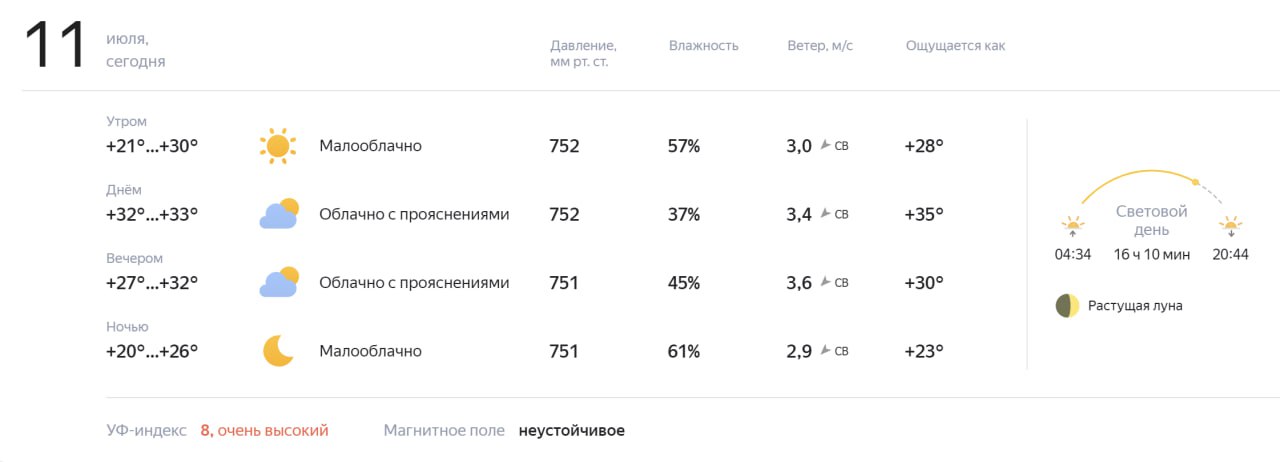Click the Утром temperature range +21°...+30°

152,146
